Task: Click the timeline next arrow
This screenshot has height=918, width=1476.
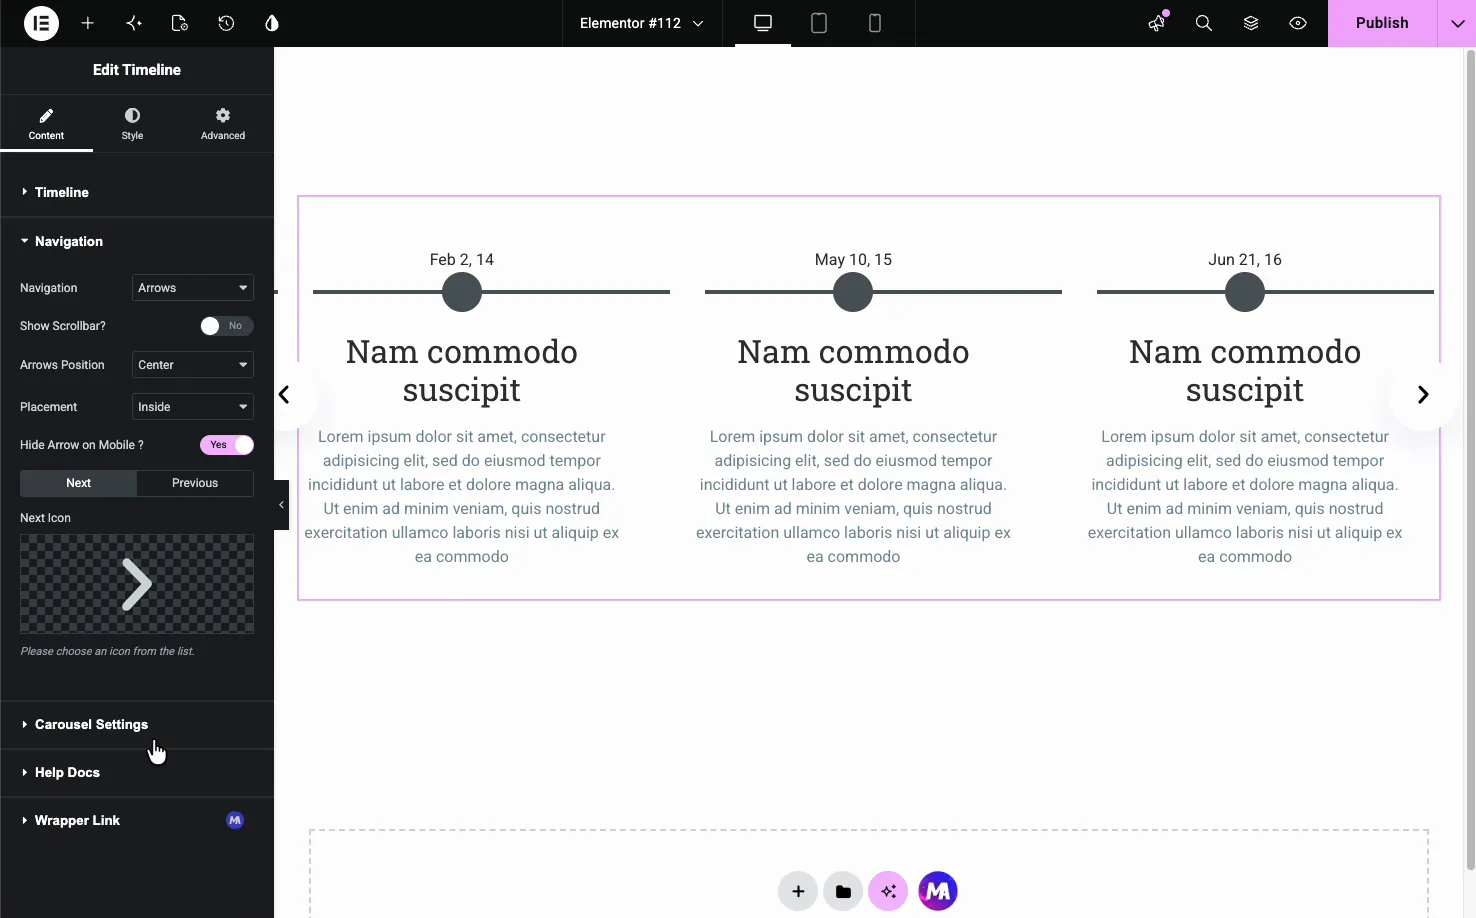Action: (x=1422, y=395)
